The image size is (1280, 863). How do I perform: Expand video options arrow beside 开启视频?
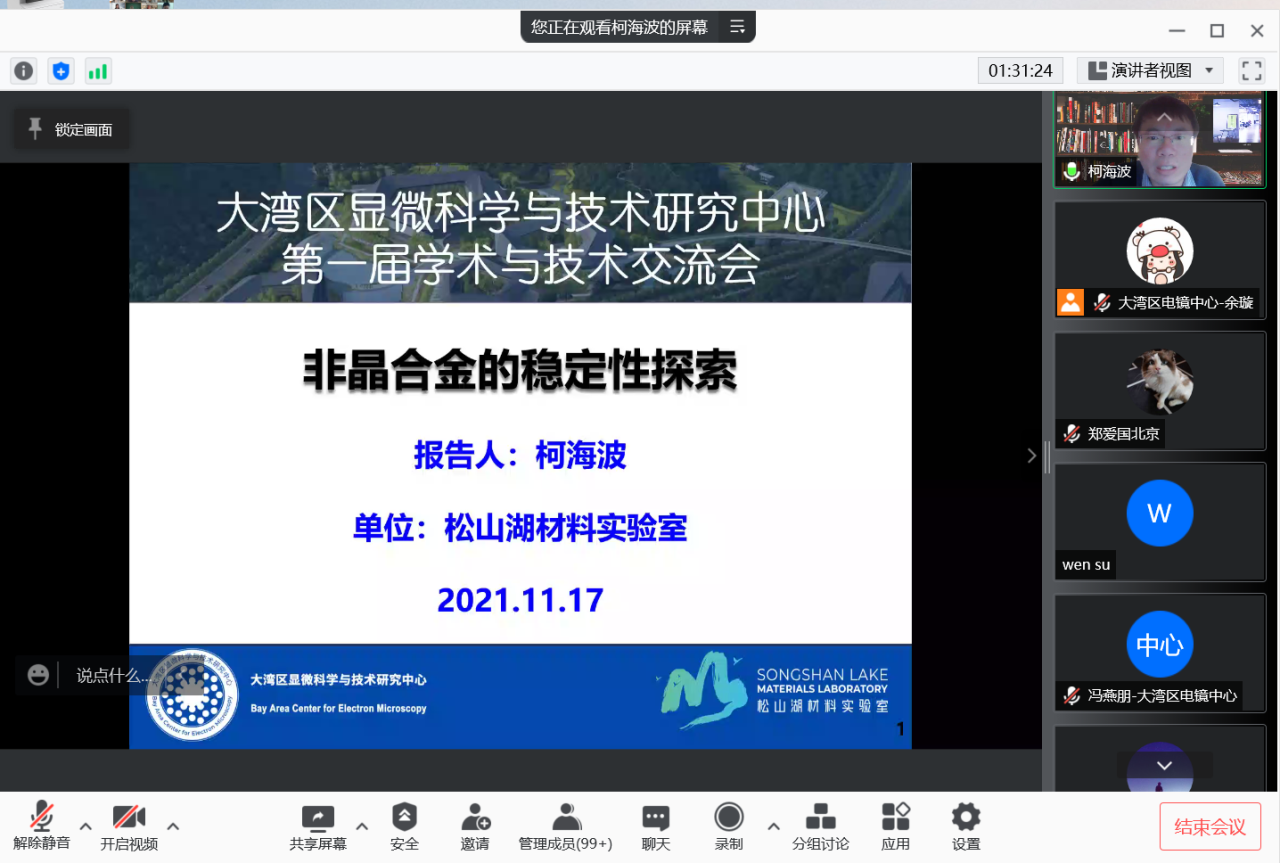(x=173, y=826)
